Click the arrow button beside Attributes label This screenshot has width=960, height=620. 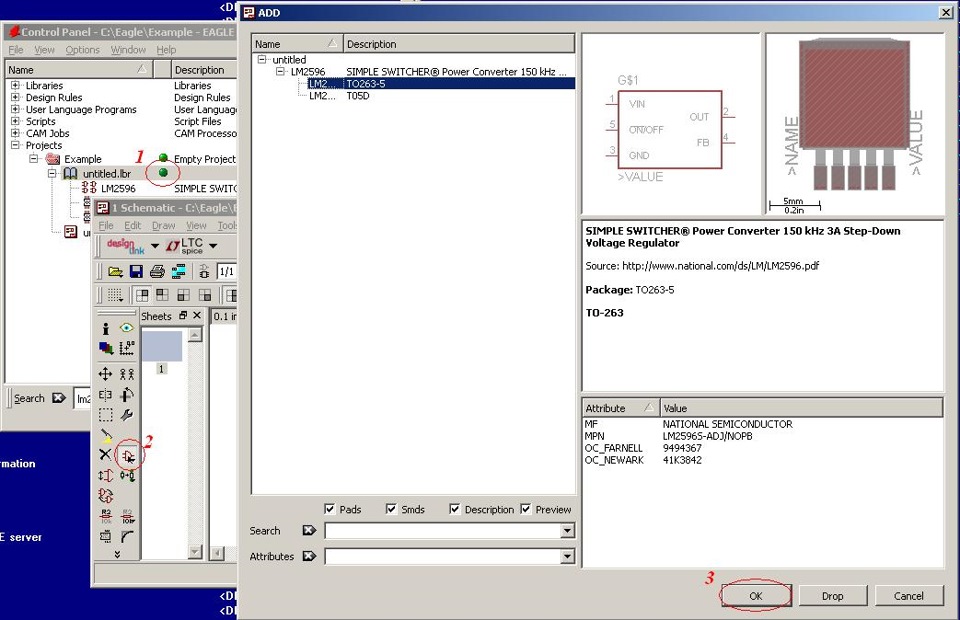[x=309, y=556]
